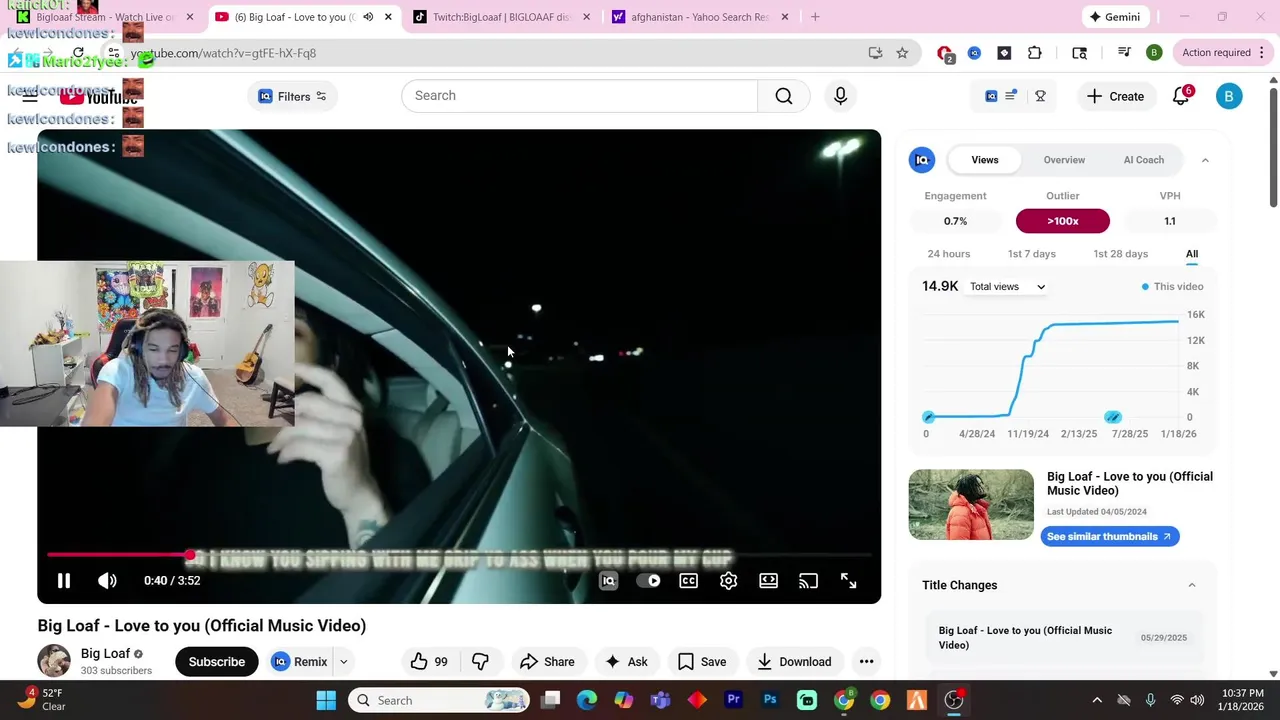Switch to afghanistan Yahoo Search tab
Screen dimensions: 1280x720
pyautogui.click(x=700, y=17)
